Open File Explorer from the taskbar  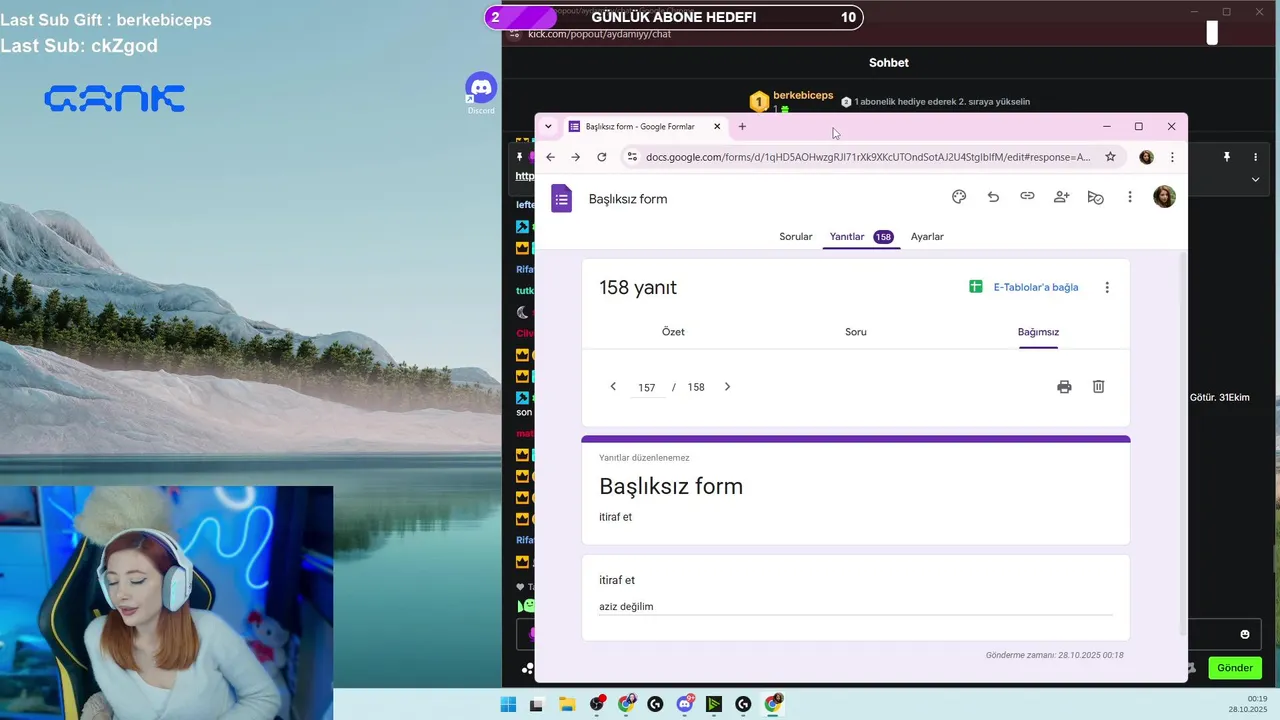point(566,704)
